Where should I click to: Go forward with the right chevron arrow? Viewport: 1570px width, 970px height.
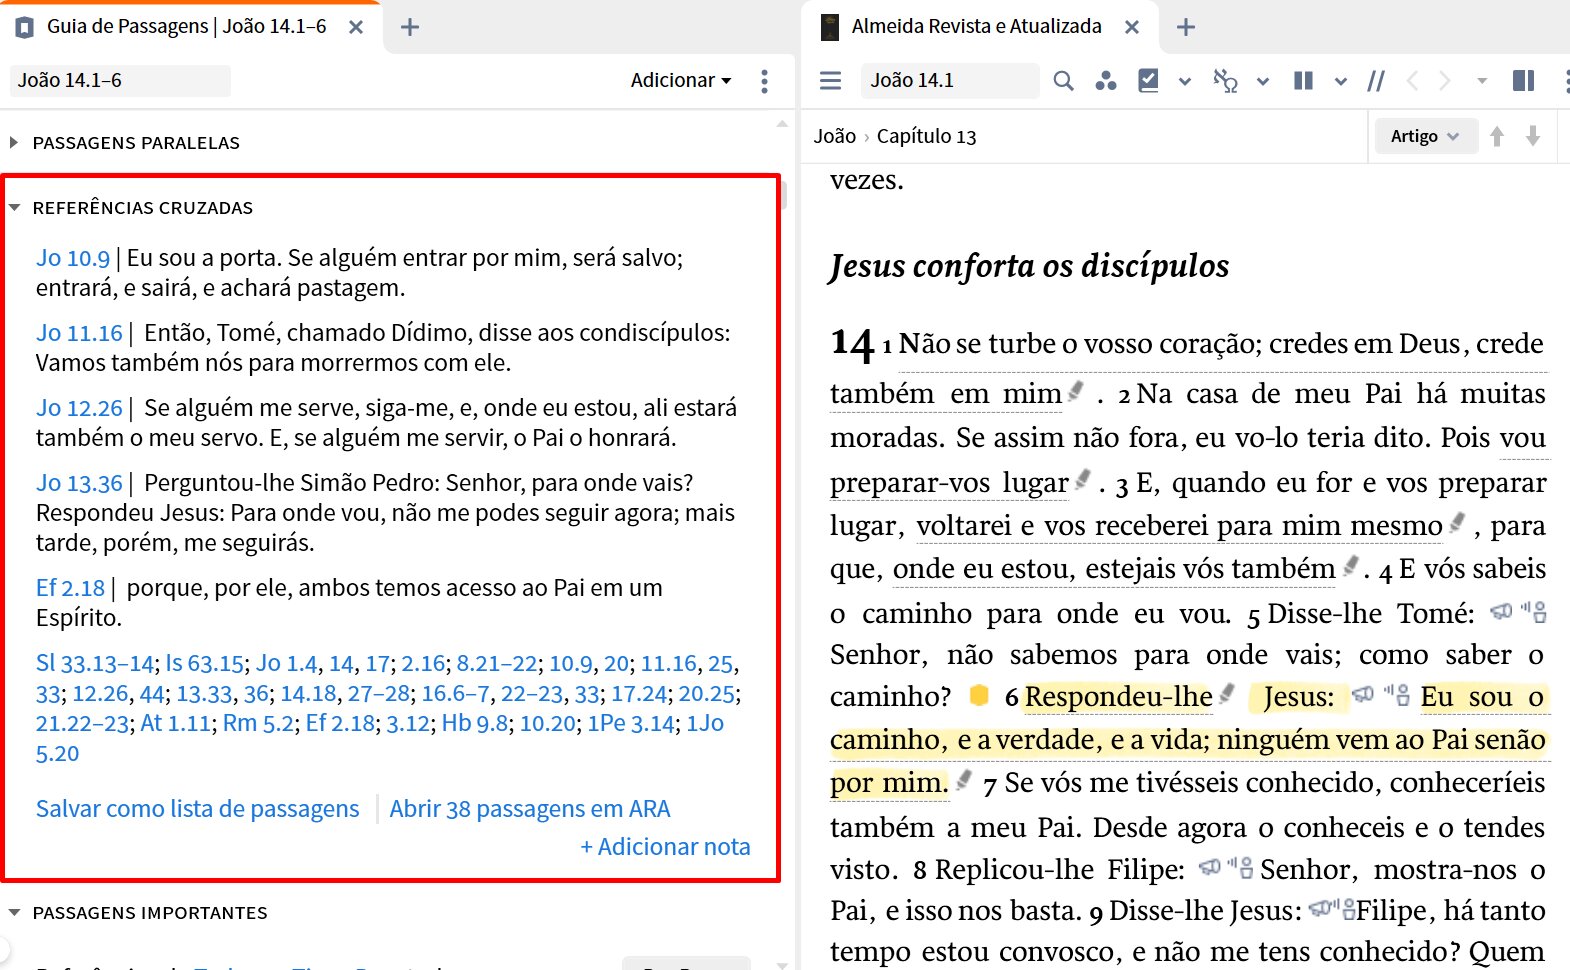pyautogui.click(x=1444, y=80)
